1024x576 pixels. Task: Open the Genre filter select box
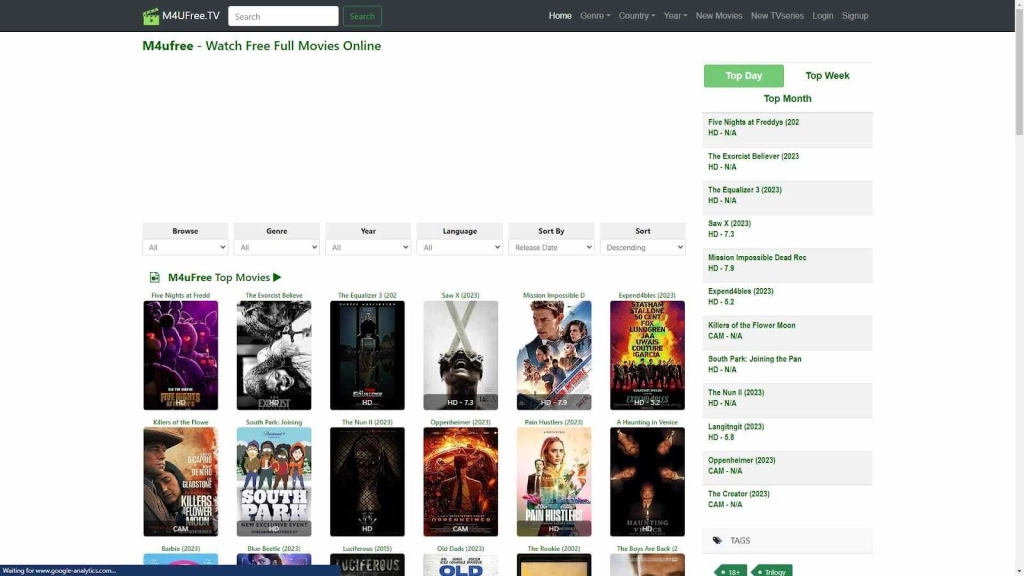277,248
